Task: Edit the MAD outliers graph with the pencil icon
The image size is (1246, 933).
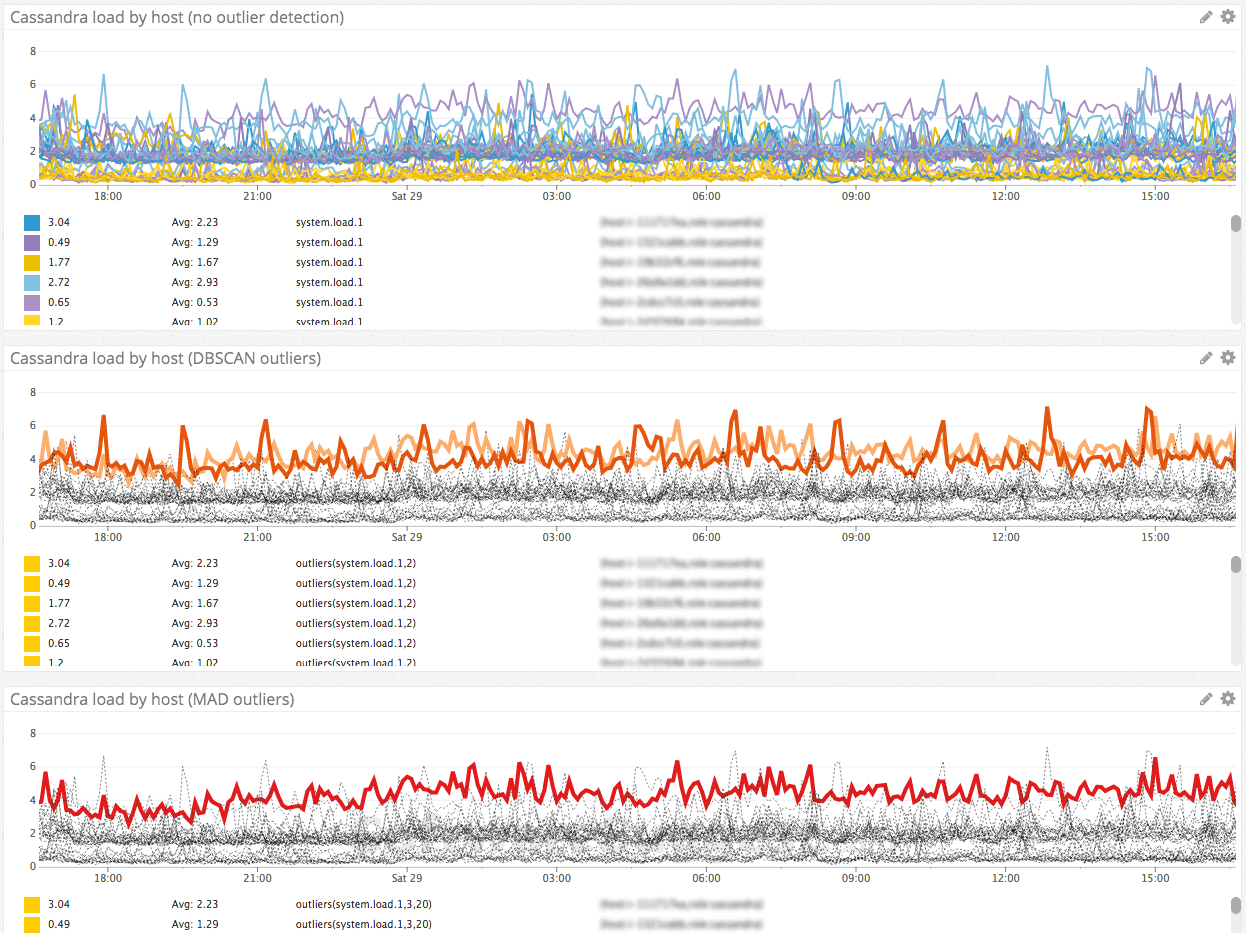Action: coord(1206,699)
